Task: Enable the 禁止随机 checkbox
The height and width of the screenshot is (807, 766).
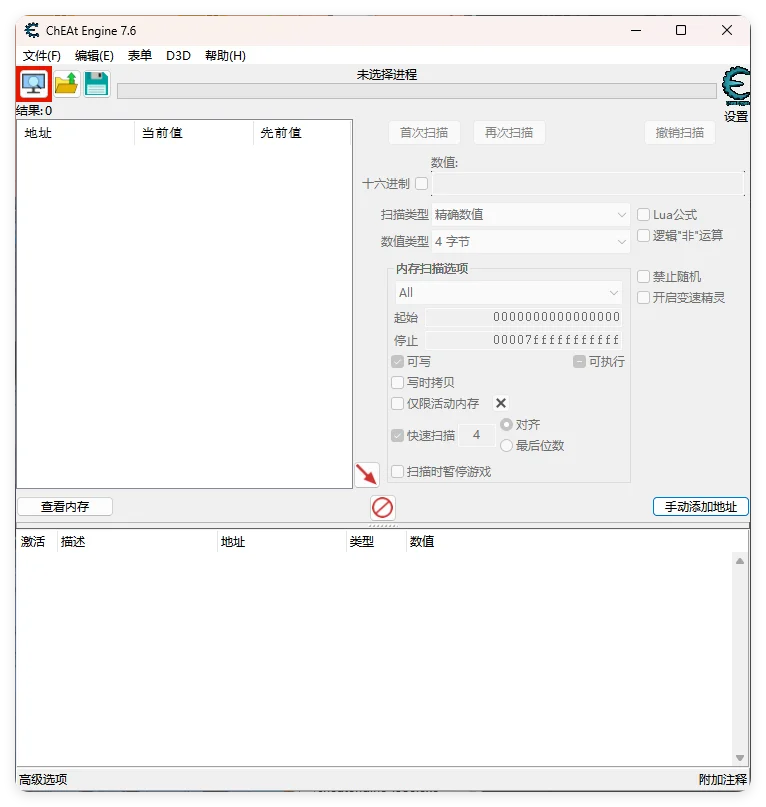Action: (x=643, y=276)
